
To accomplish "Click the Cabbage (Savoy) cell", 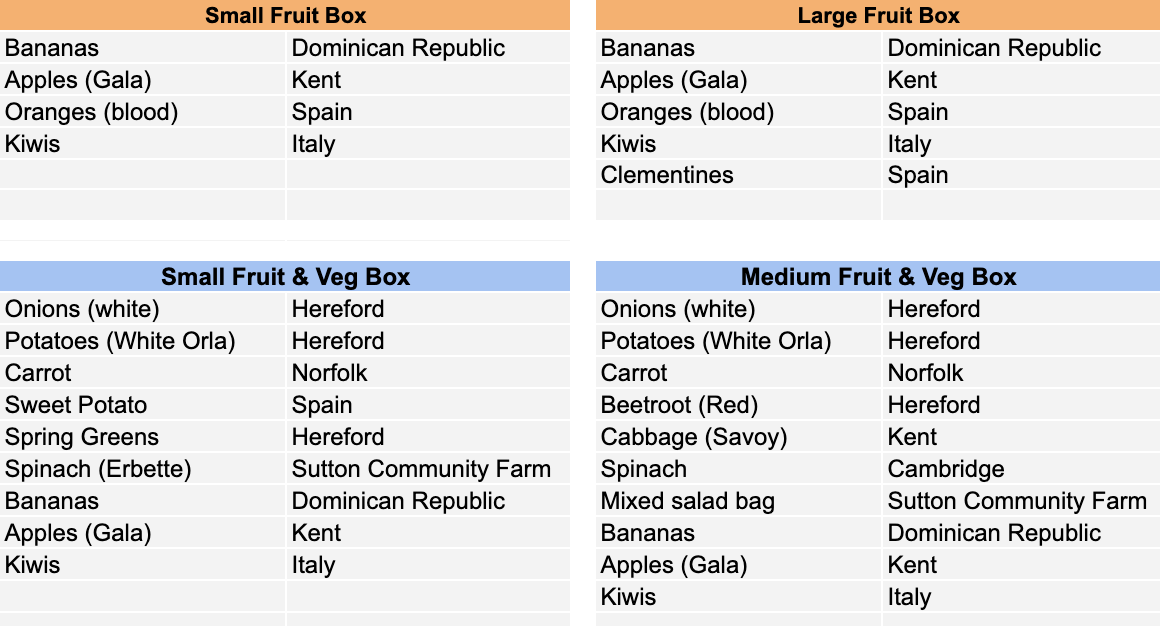I will coord(738,437).
